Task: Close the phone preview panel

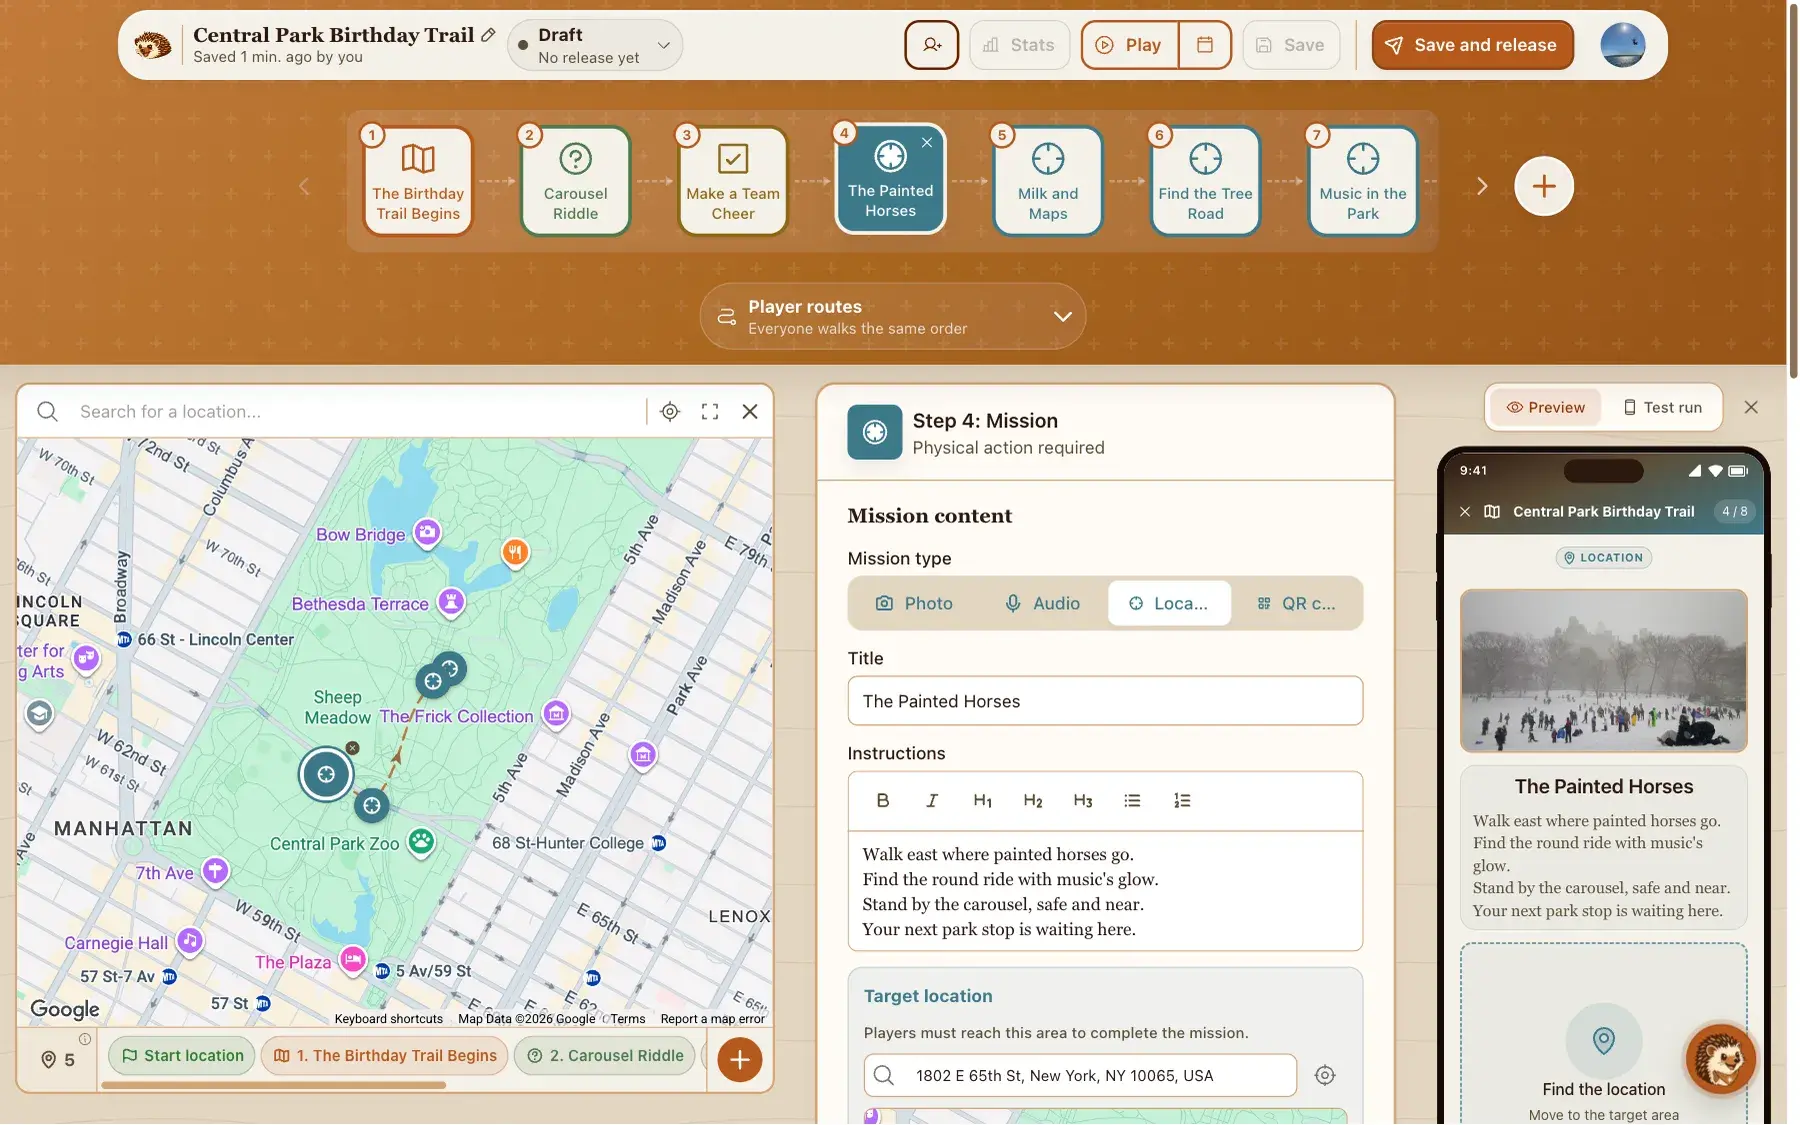Action: pos(1750,408)
